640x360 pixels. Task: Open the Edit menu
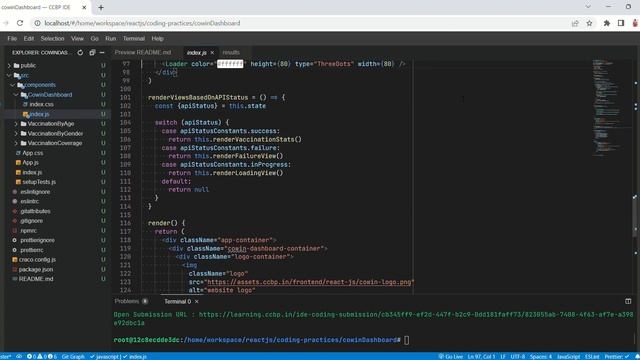[x=29, y=38]
